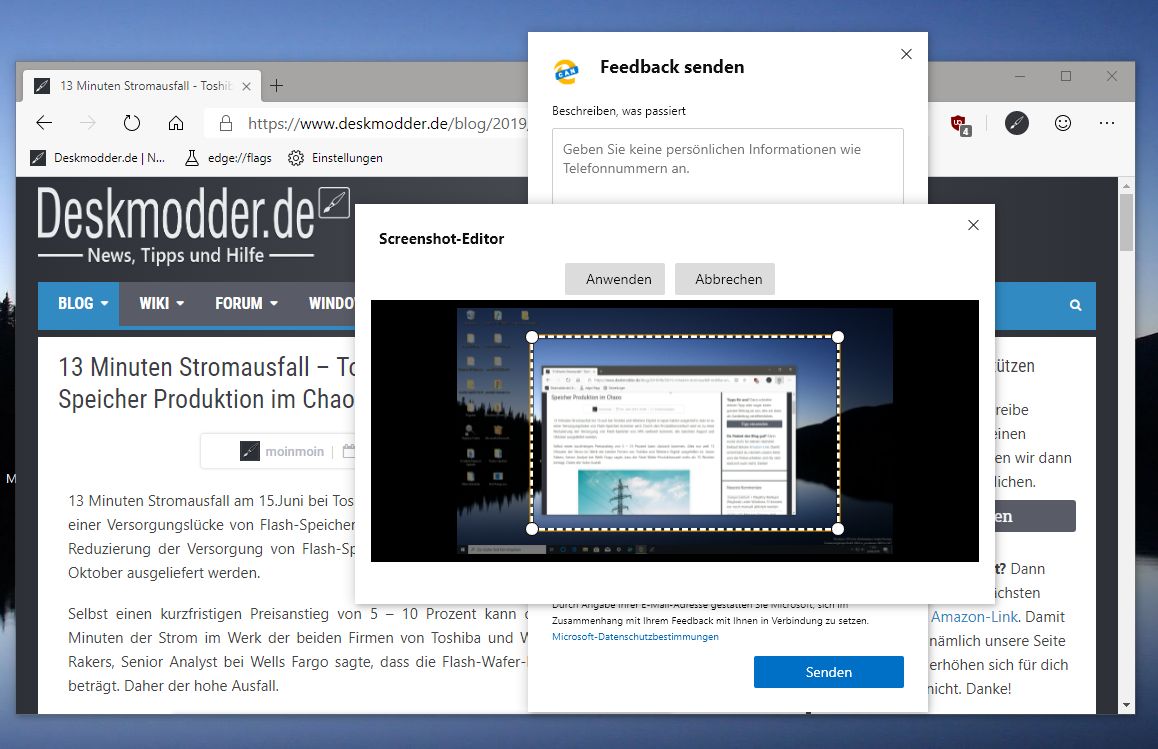The width and height of the screenshot is (1158, 749).
Task: Open the Deskmodder.de bookmark
Action: (97, 157)
